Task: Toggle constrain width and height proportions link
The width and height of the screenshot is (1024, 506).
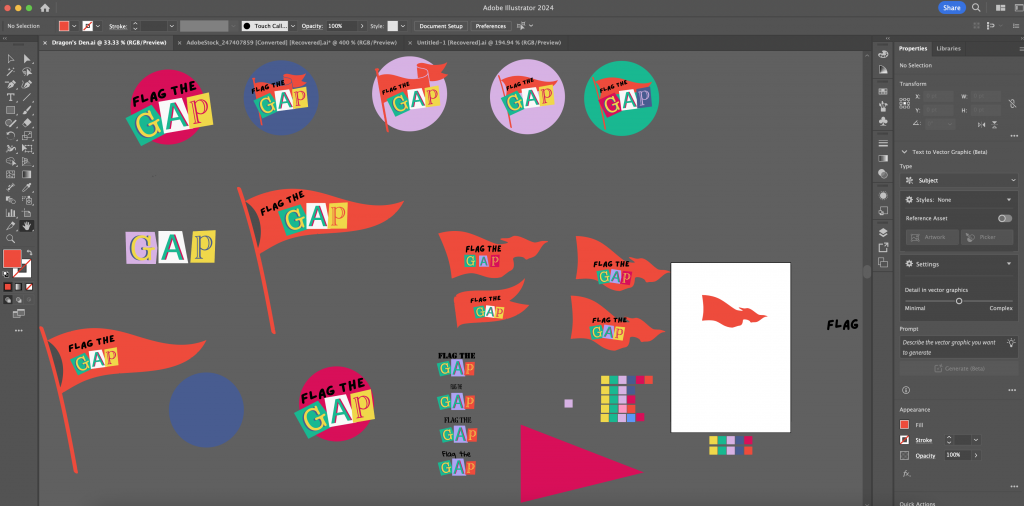Action: (x=1012, y=103)
